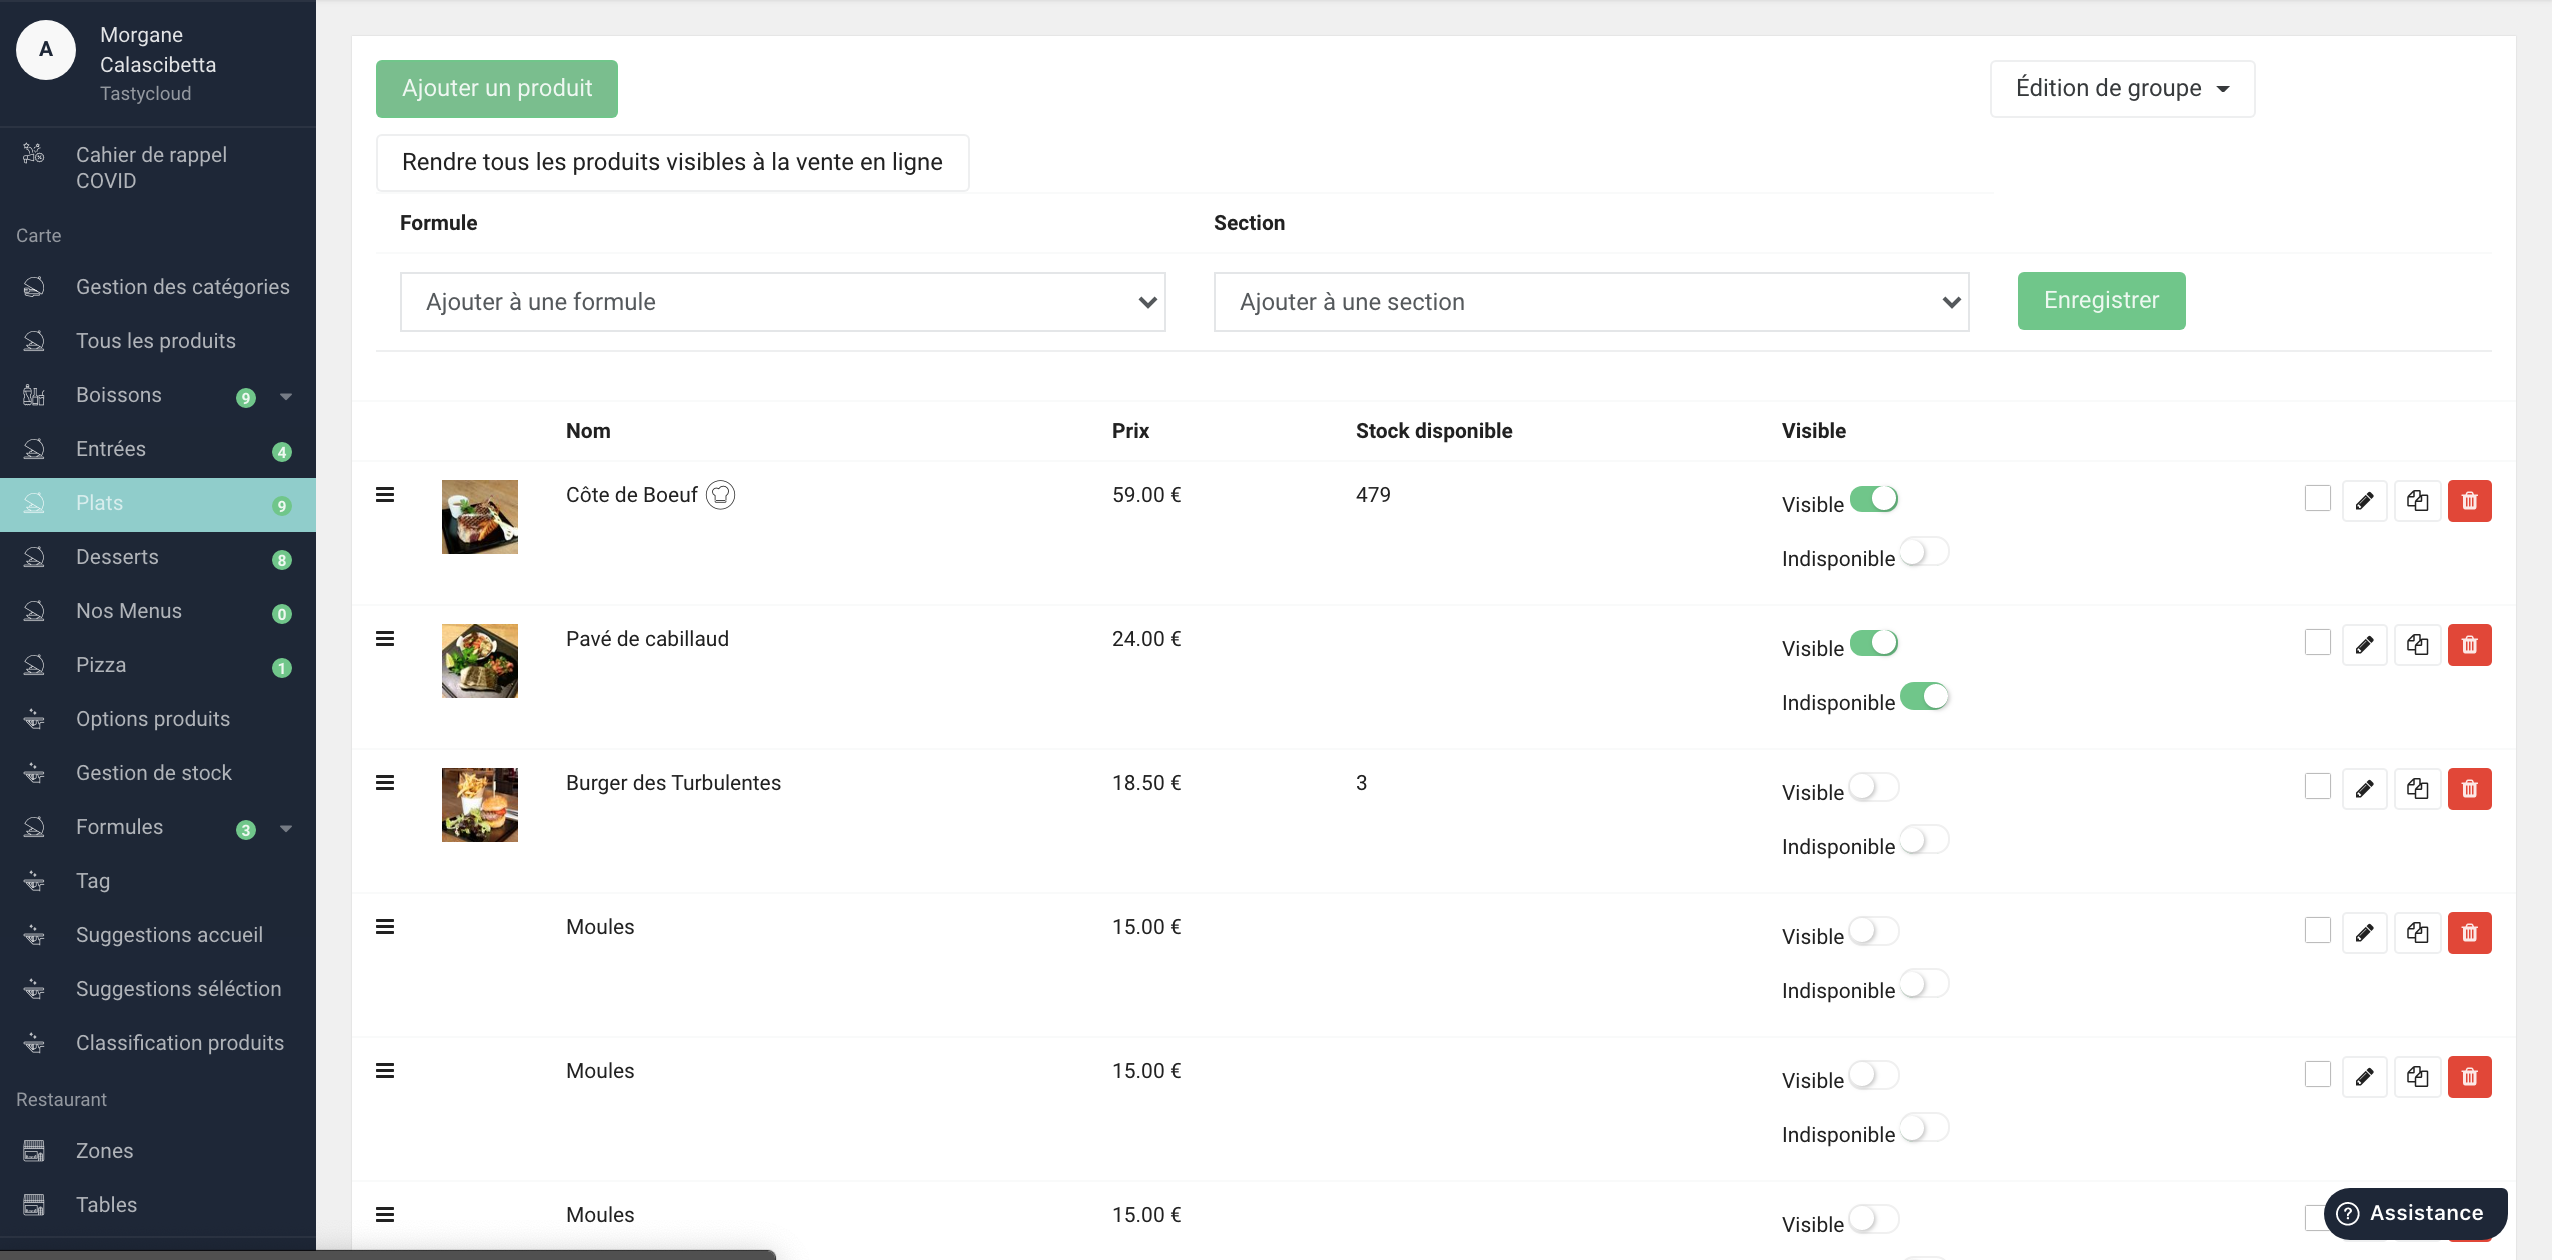Screen dimensions: 2552x1260
Task: Click Ajouter un produit button
Action: (497, 89)
